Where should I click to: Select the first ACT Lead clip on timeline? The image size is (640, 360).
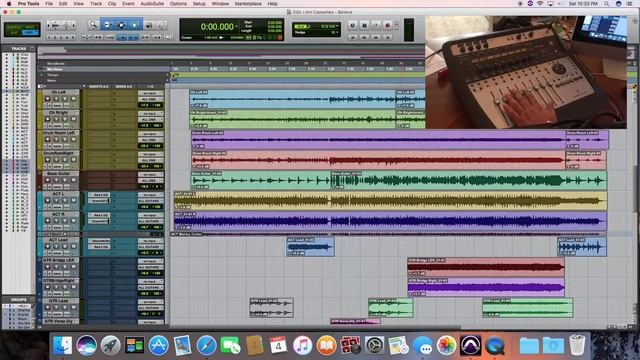tap(311, 247)
